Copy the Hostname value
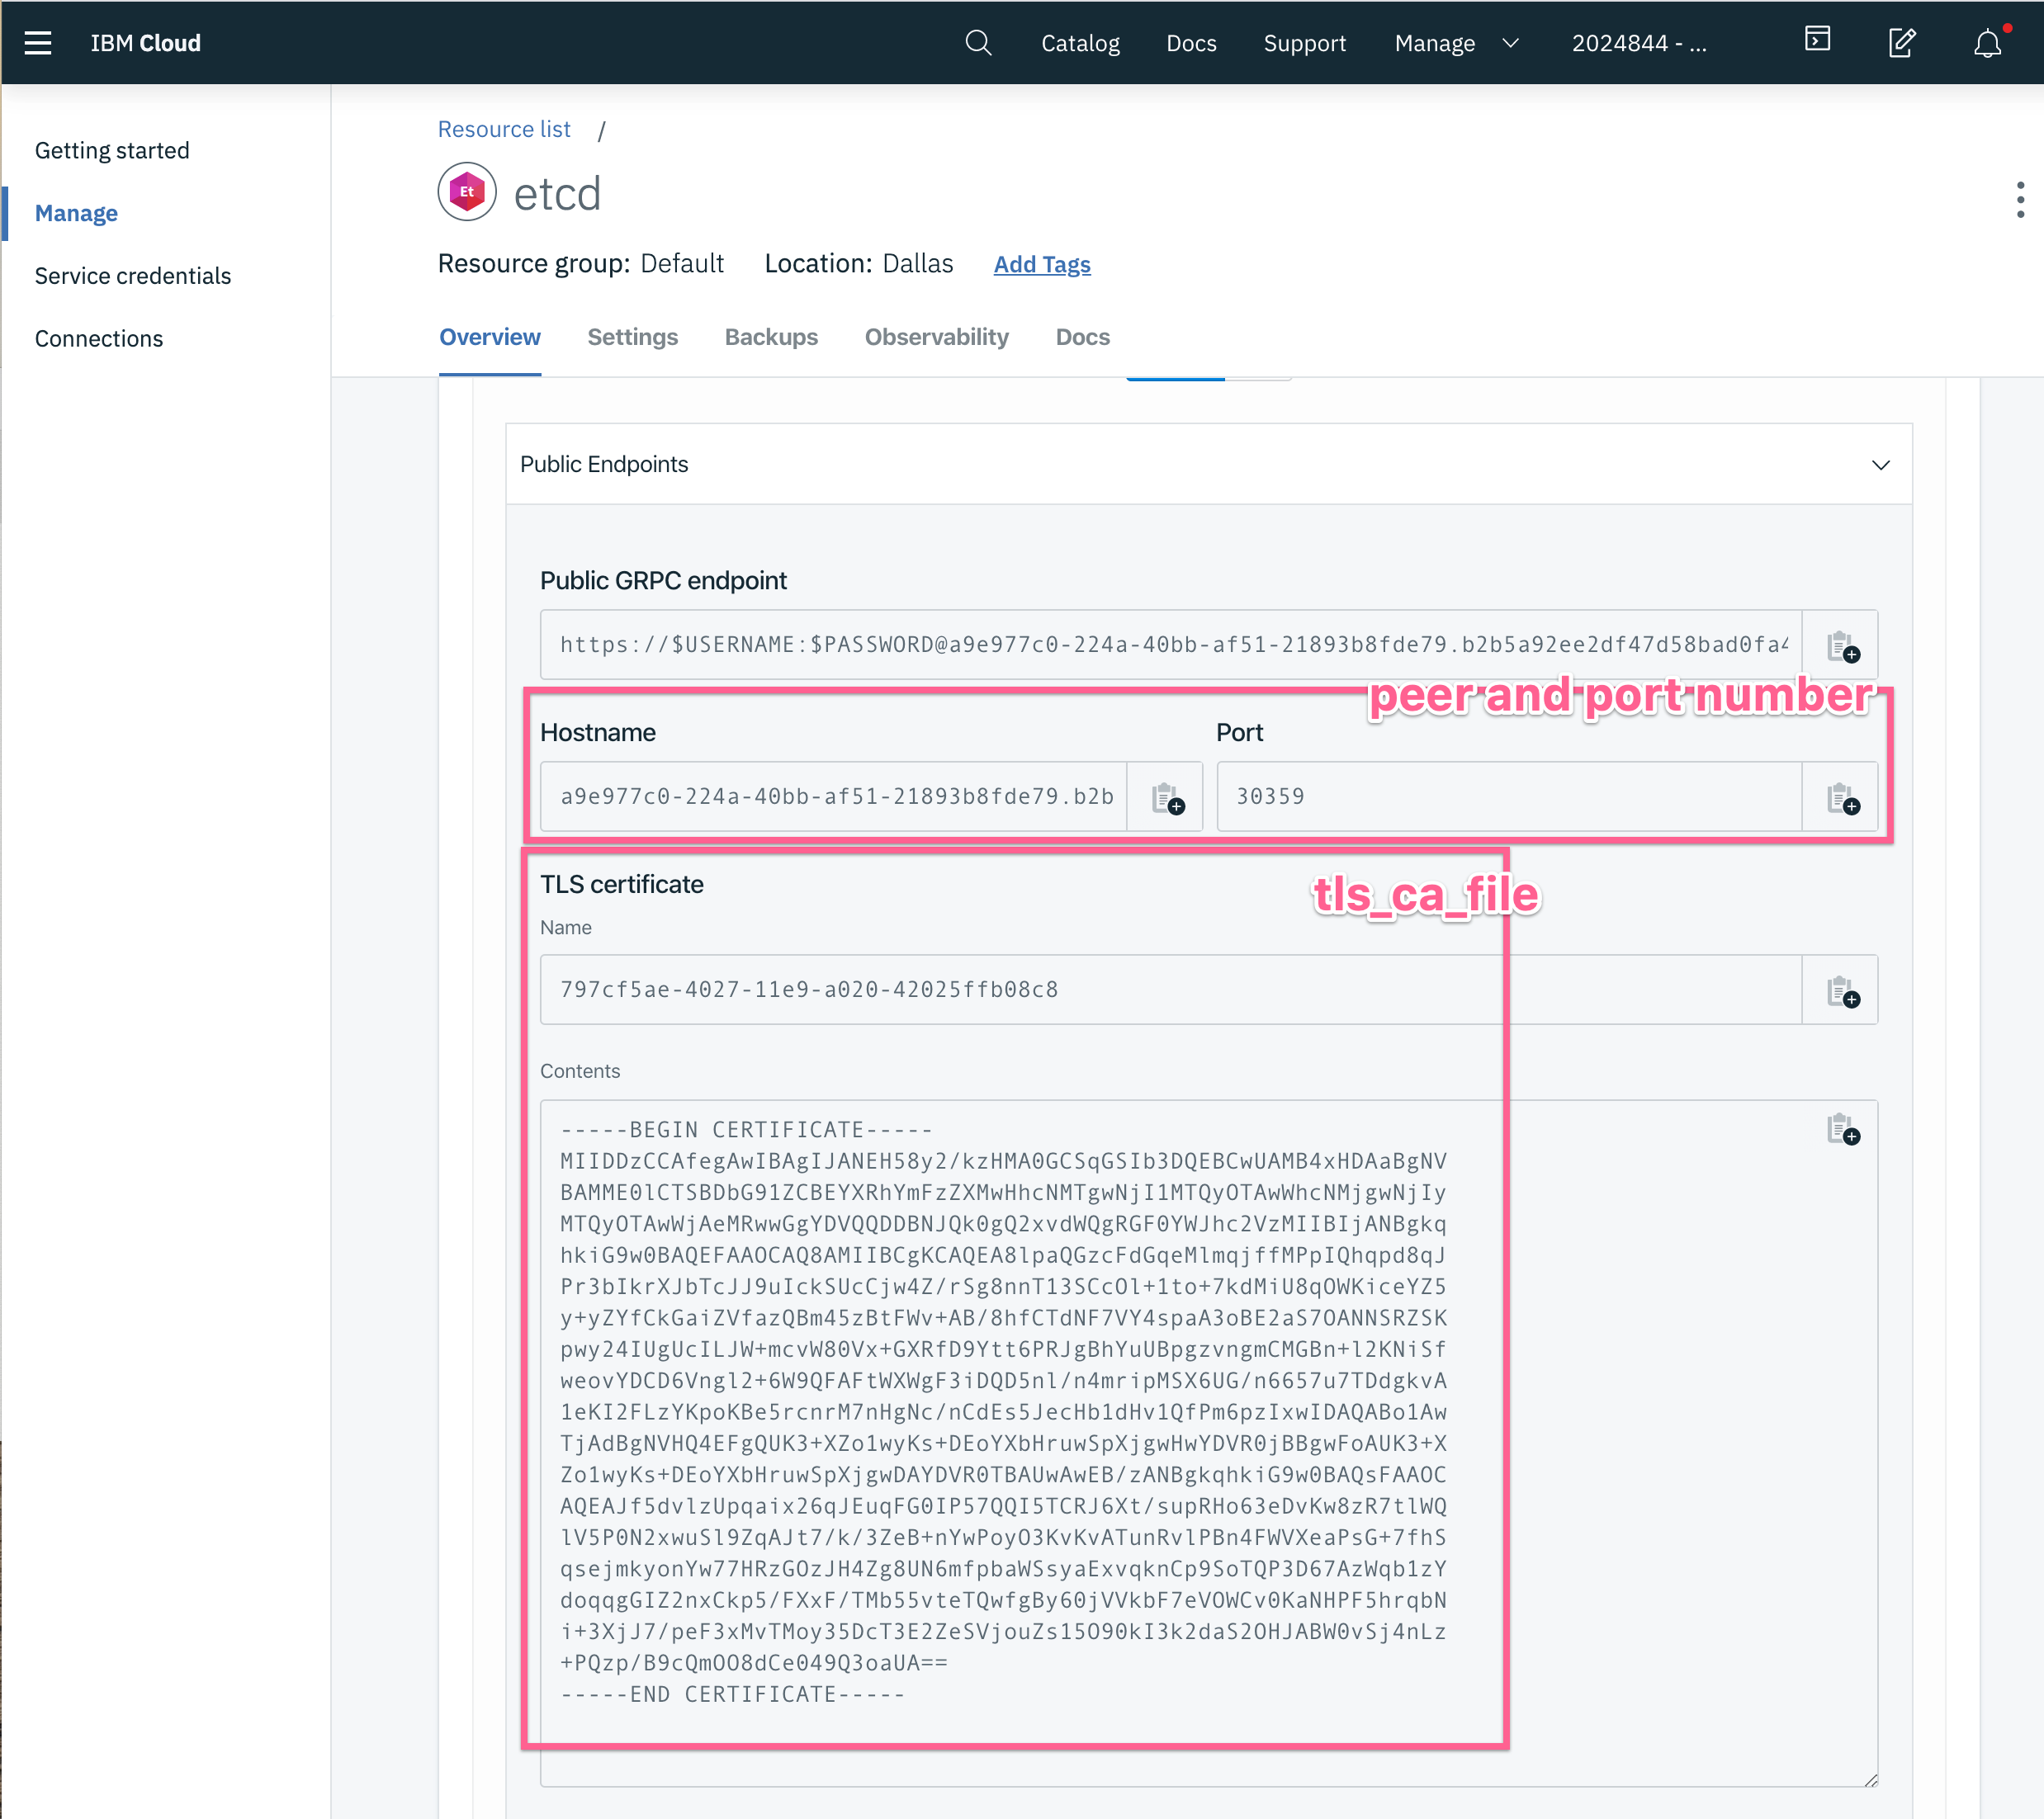The width and height of the screenshot is (2044, 1819). tap(1166, 796)
